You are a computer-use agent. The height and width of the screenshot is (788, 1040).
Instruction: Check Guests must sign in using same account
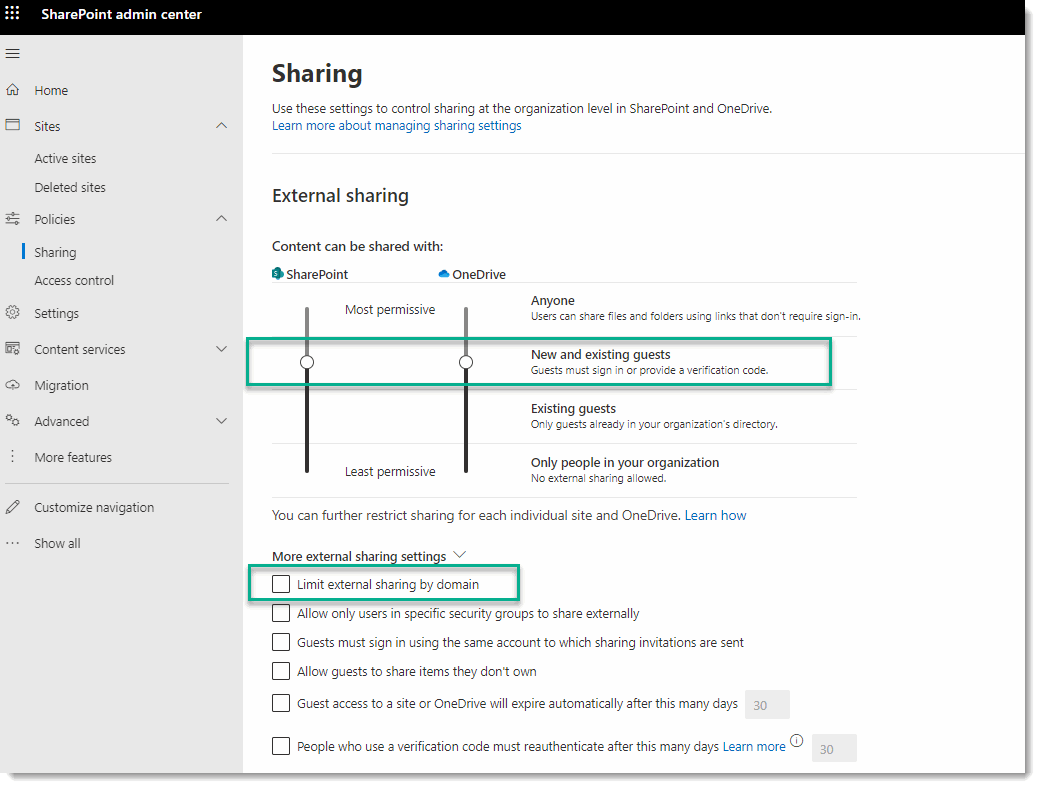tap(281, 642)
